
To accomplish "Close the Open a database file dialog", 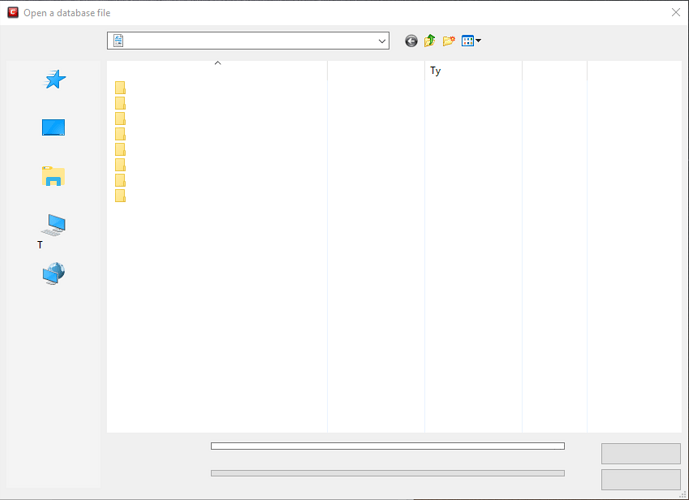I will 676,12.
